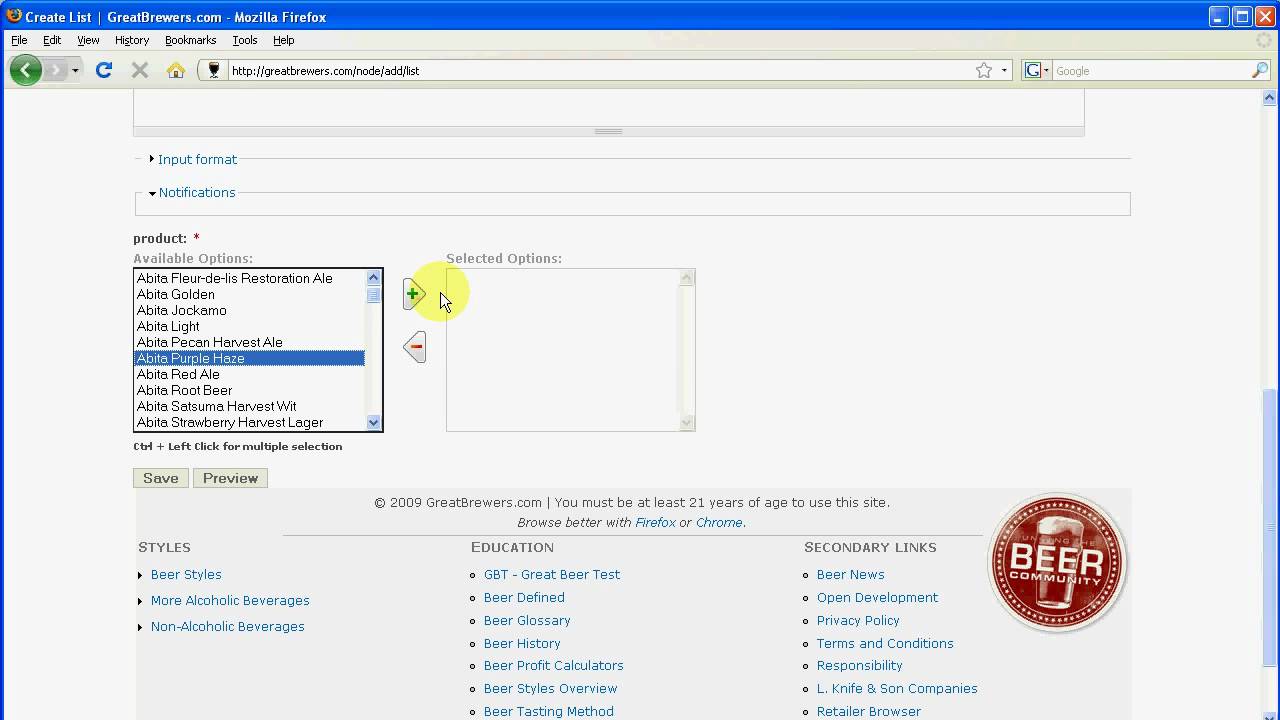Image resolution: width=1280 pixels, height=720 pixels.
Task: Select Abita Strawberry Harvest Lager option
Action: pos(250,422)
